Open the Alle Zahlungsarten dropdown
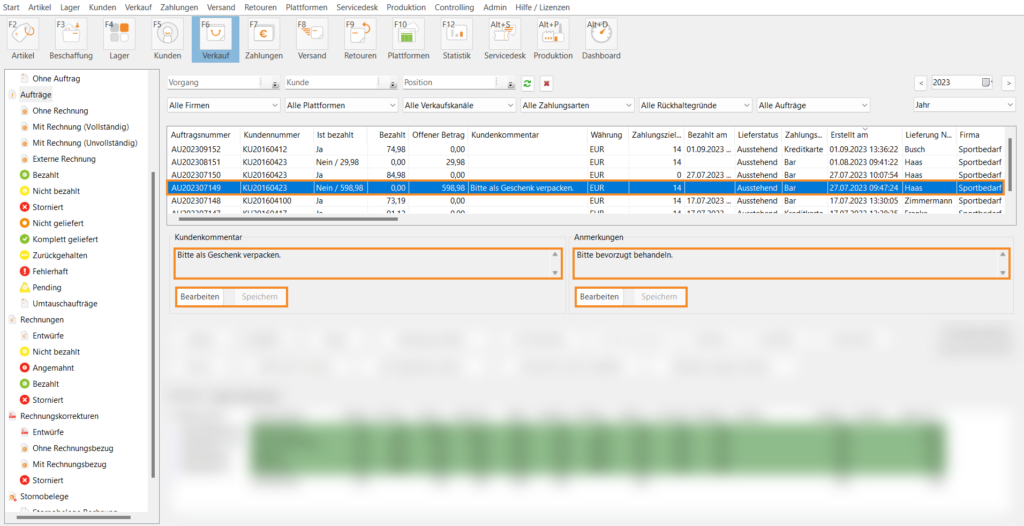1024x526 pixels. tap(576, 104)
